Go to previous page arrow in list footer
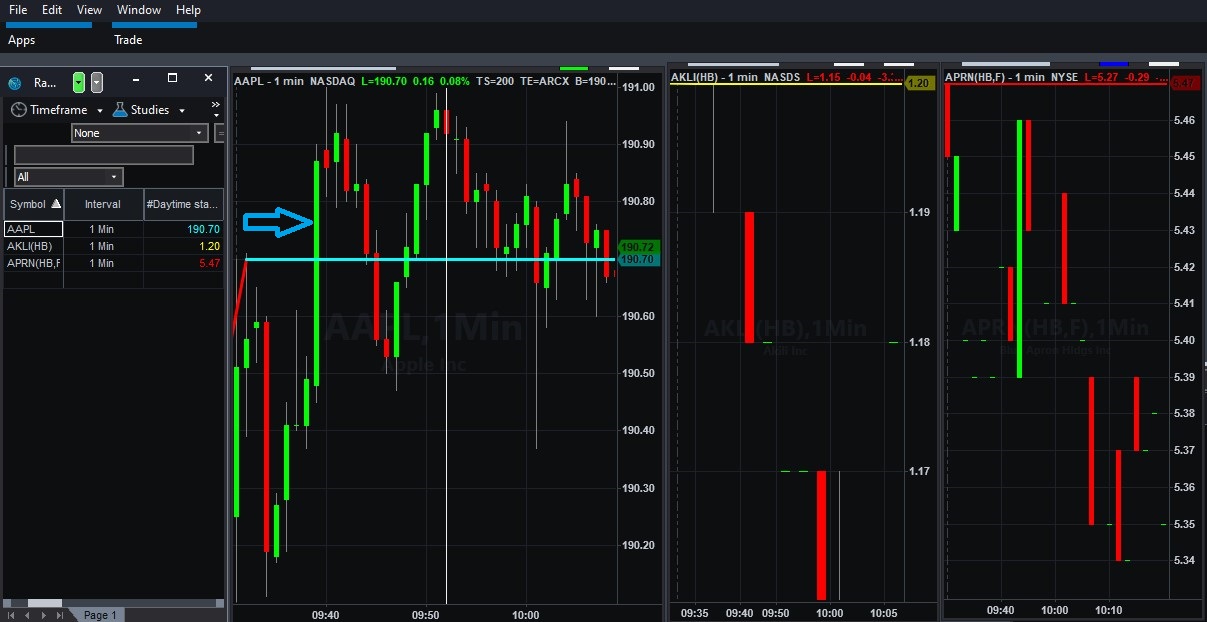Image resolution: width=1207 pixels, height=622 pixels. coord(27,615)
